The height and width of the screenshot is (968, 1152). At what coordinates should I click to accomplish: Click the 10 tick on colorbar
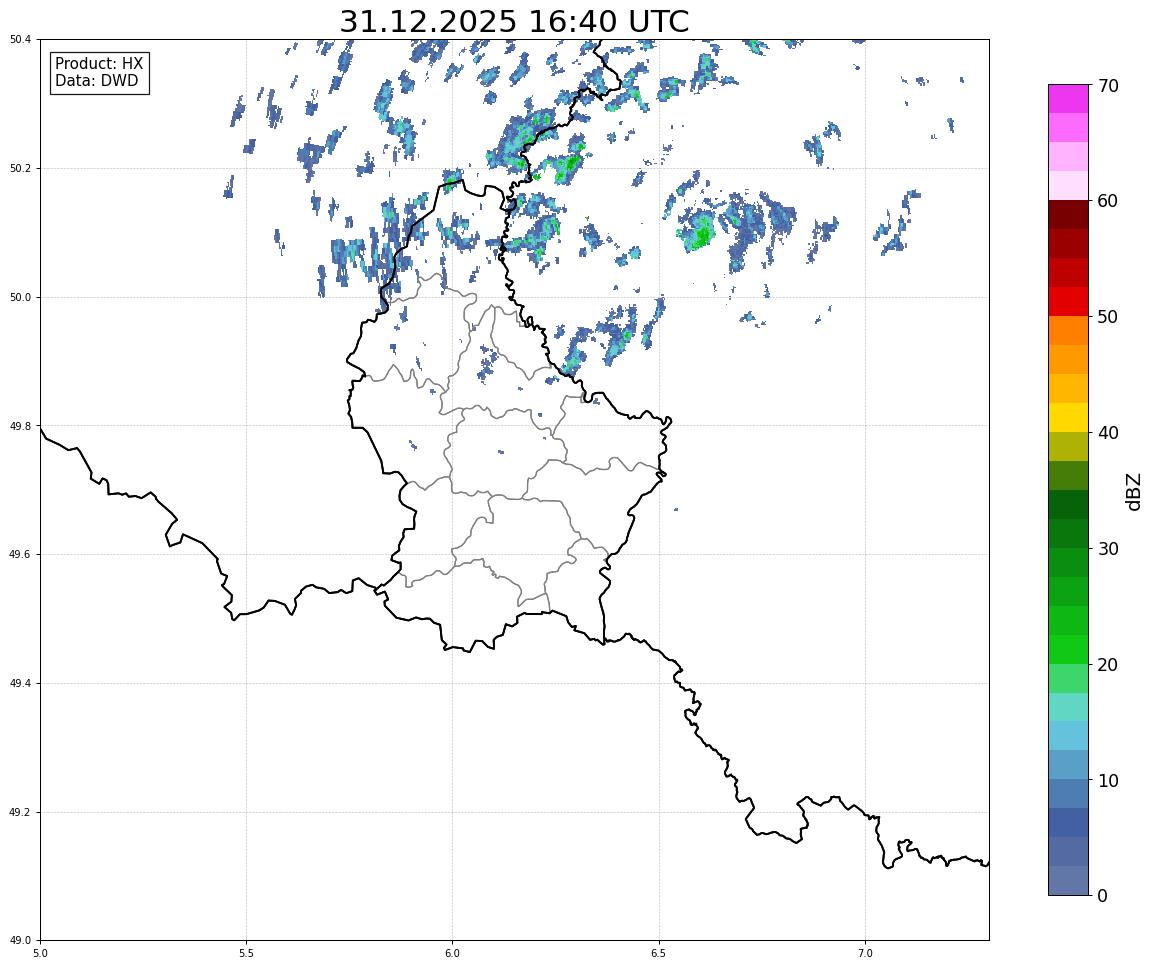point(1109,780)
